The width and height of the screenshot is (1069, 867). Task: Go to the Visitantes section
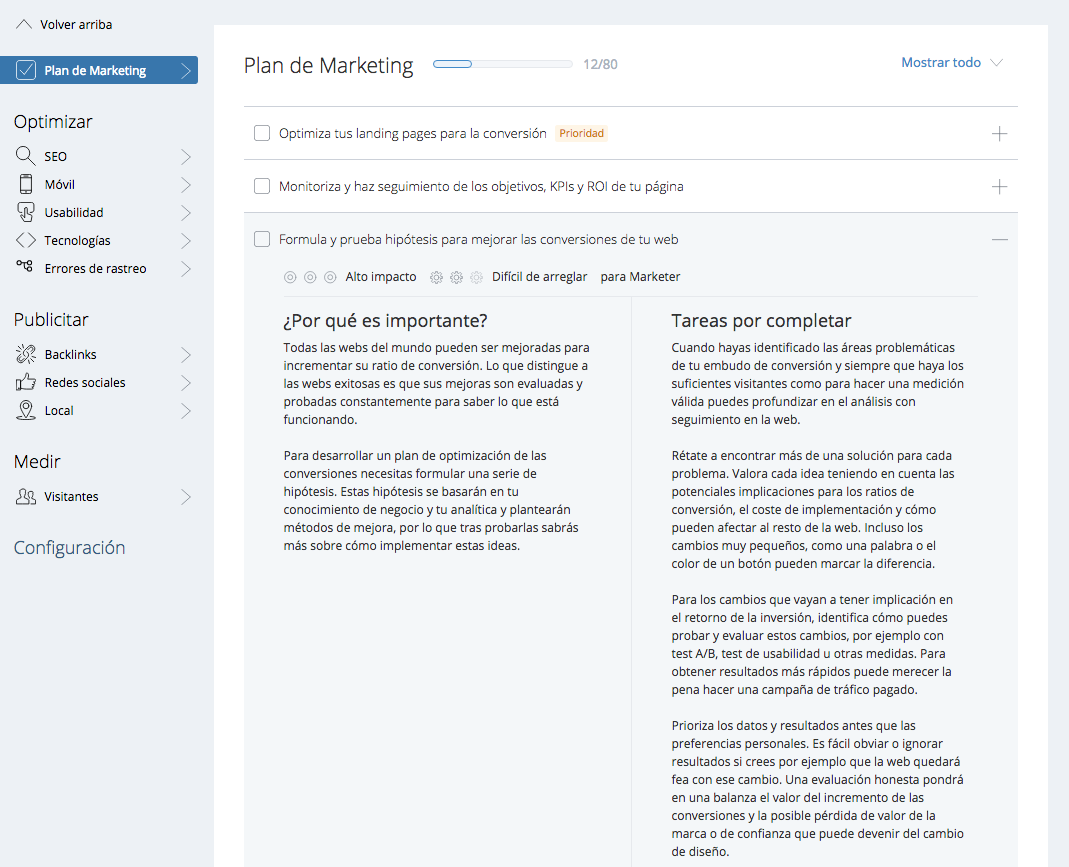(71, 497)
